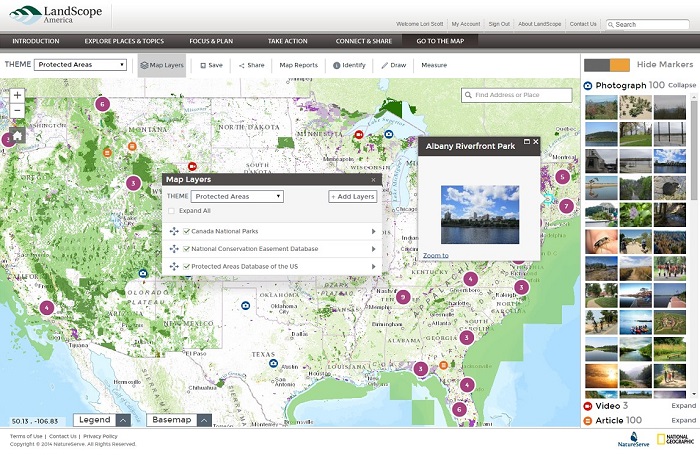Click the Sign Out link
This screenshot has width=700, height=456.
[x=499, y=24]
